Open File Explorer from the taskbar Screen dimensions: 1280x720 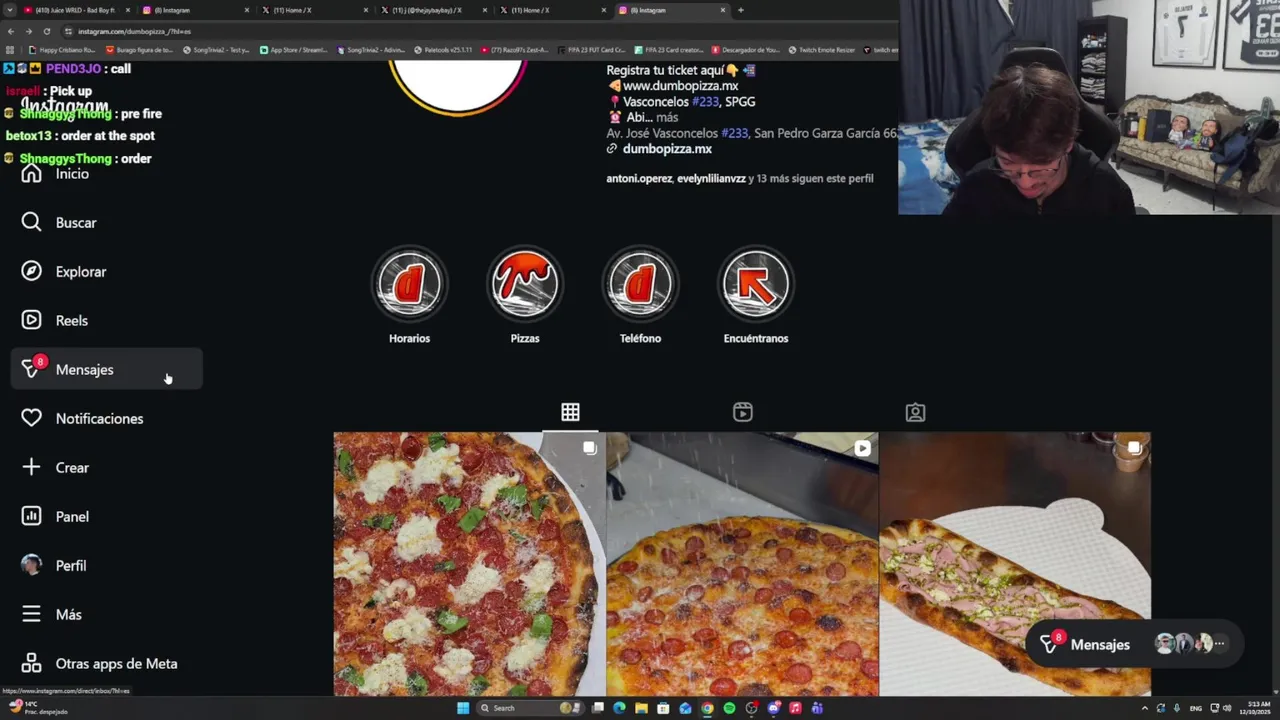pyautogui.click(x=641, y=708)
